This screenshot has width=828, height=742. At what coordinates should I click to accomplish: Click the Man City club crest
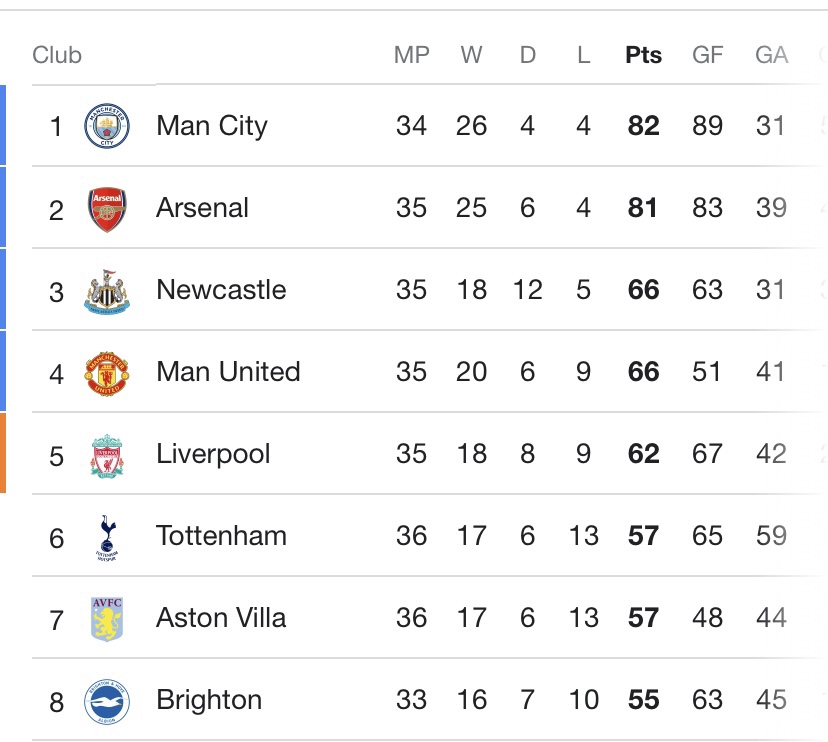pyautogui.click(x=108, y=126)
